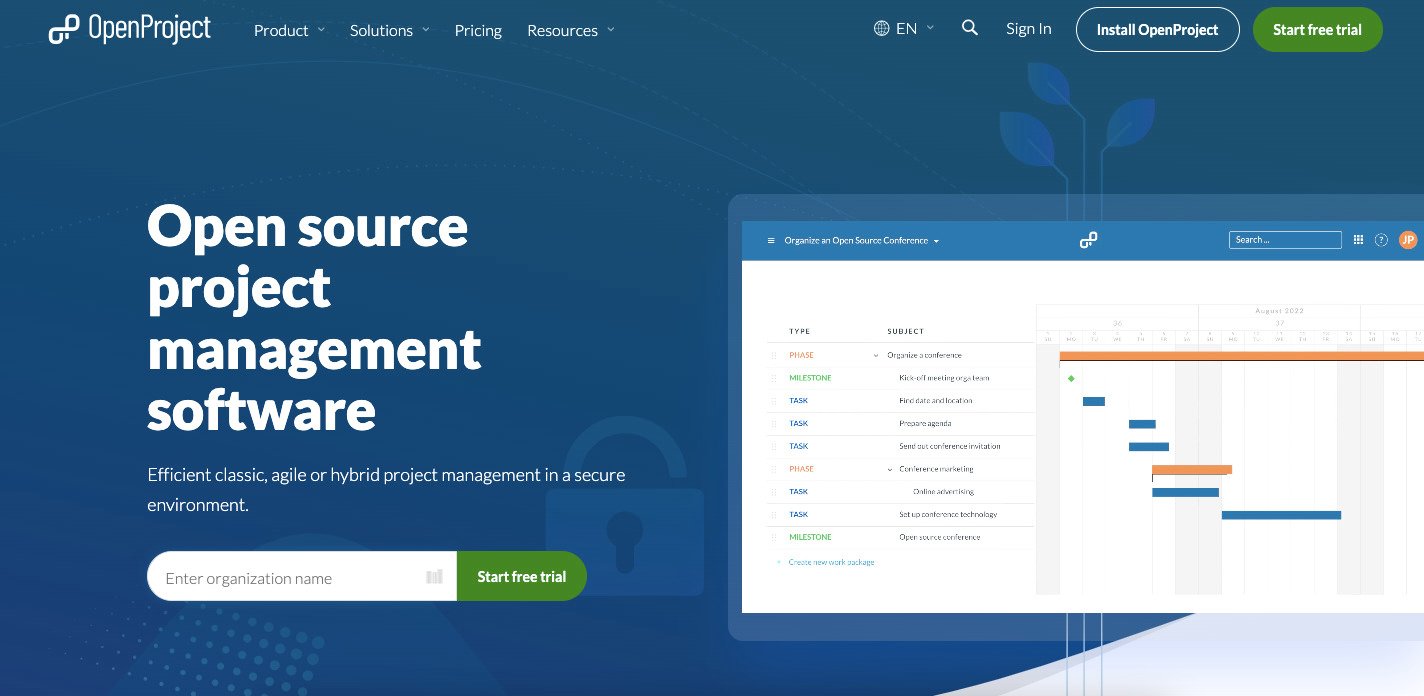Screen dimensions: 1424x696
Task: Click the help question mark icon
Action: tap(1382, 240)
